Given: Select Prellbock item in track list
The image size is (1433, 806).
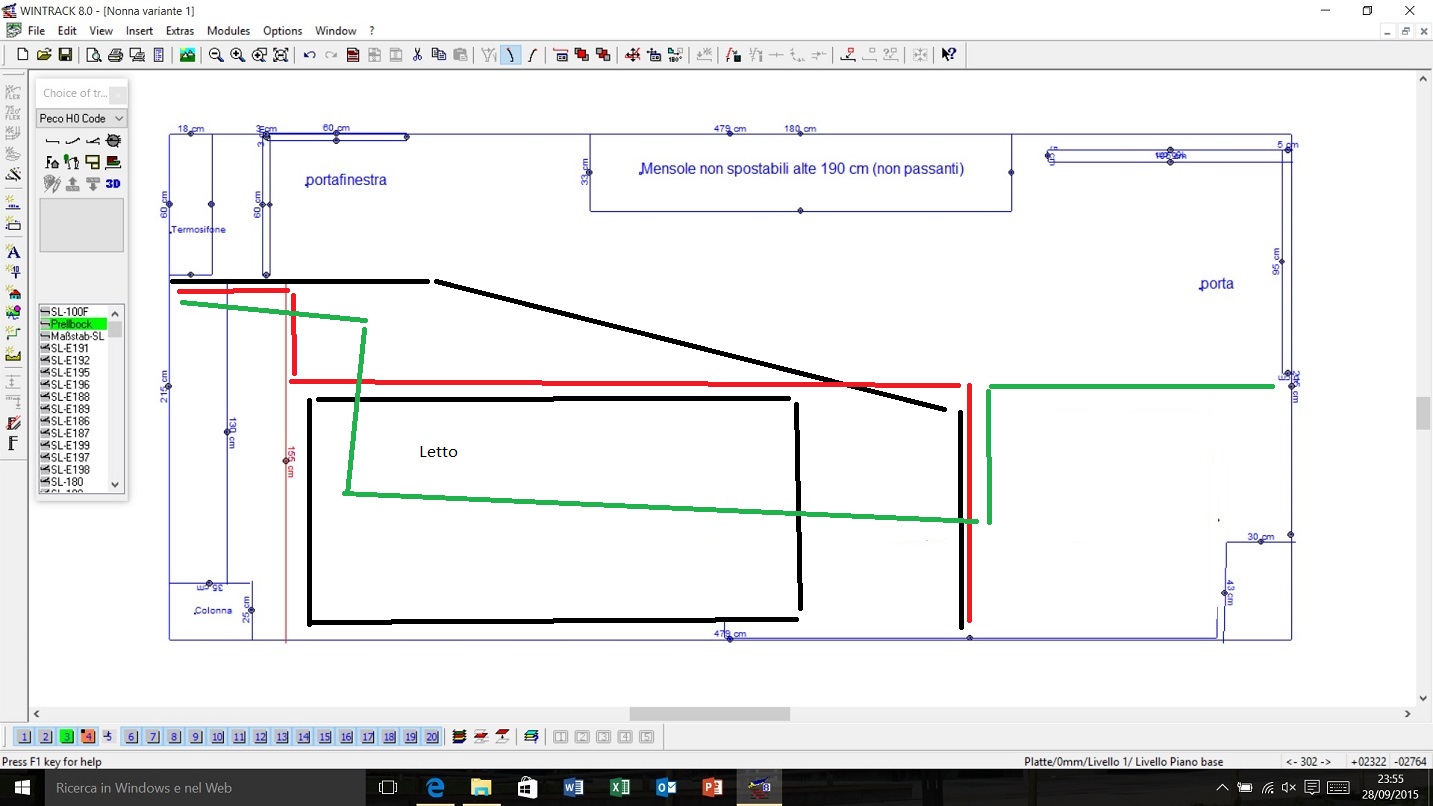Looking at the screenshot, I should 71,324.
